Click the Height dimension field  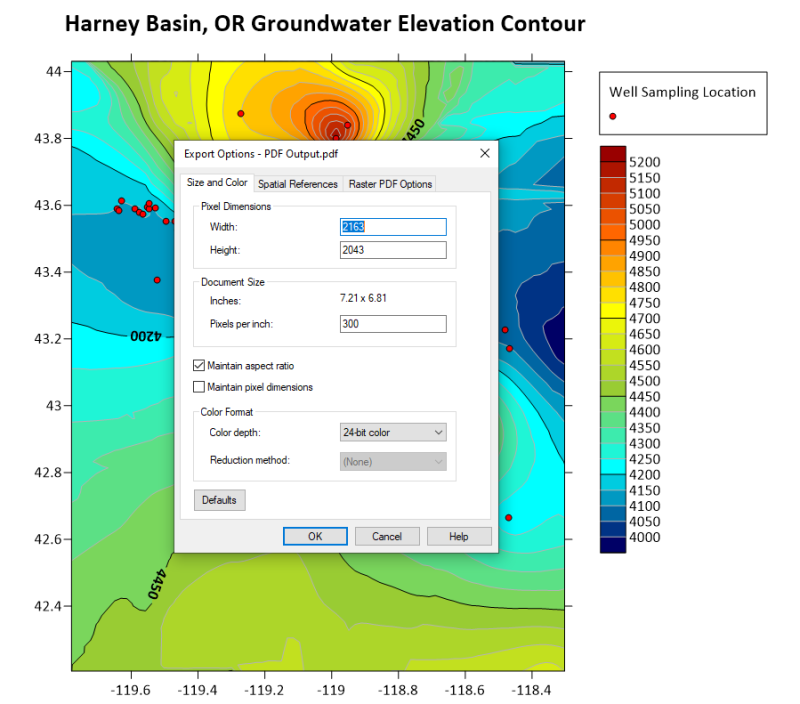pyautogui.click(x=393, y=250)
